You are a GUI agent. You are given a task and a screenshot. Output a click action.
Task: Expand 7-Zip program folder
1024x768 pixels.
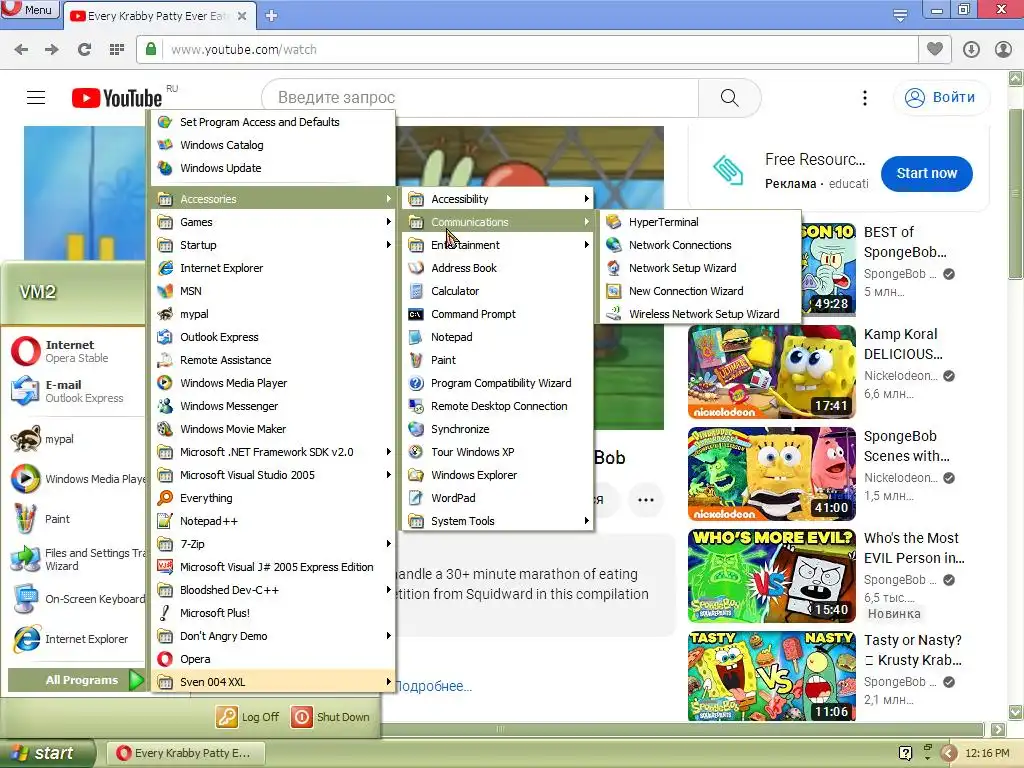(273, 543)
